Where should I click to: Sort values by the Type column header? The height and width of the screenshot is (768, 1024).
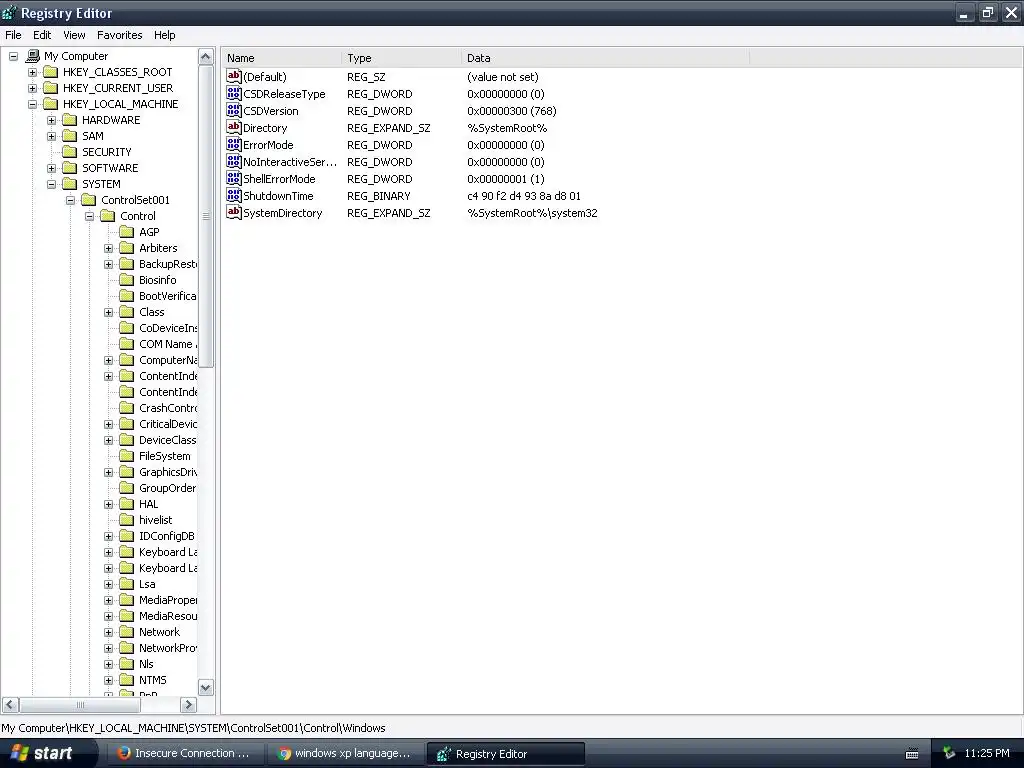[401, 58]
